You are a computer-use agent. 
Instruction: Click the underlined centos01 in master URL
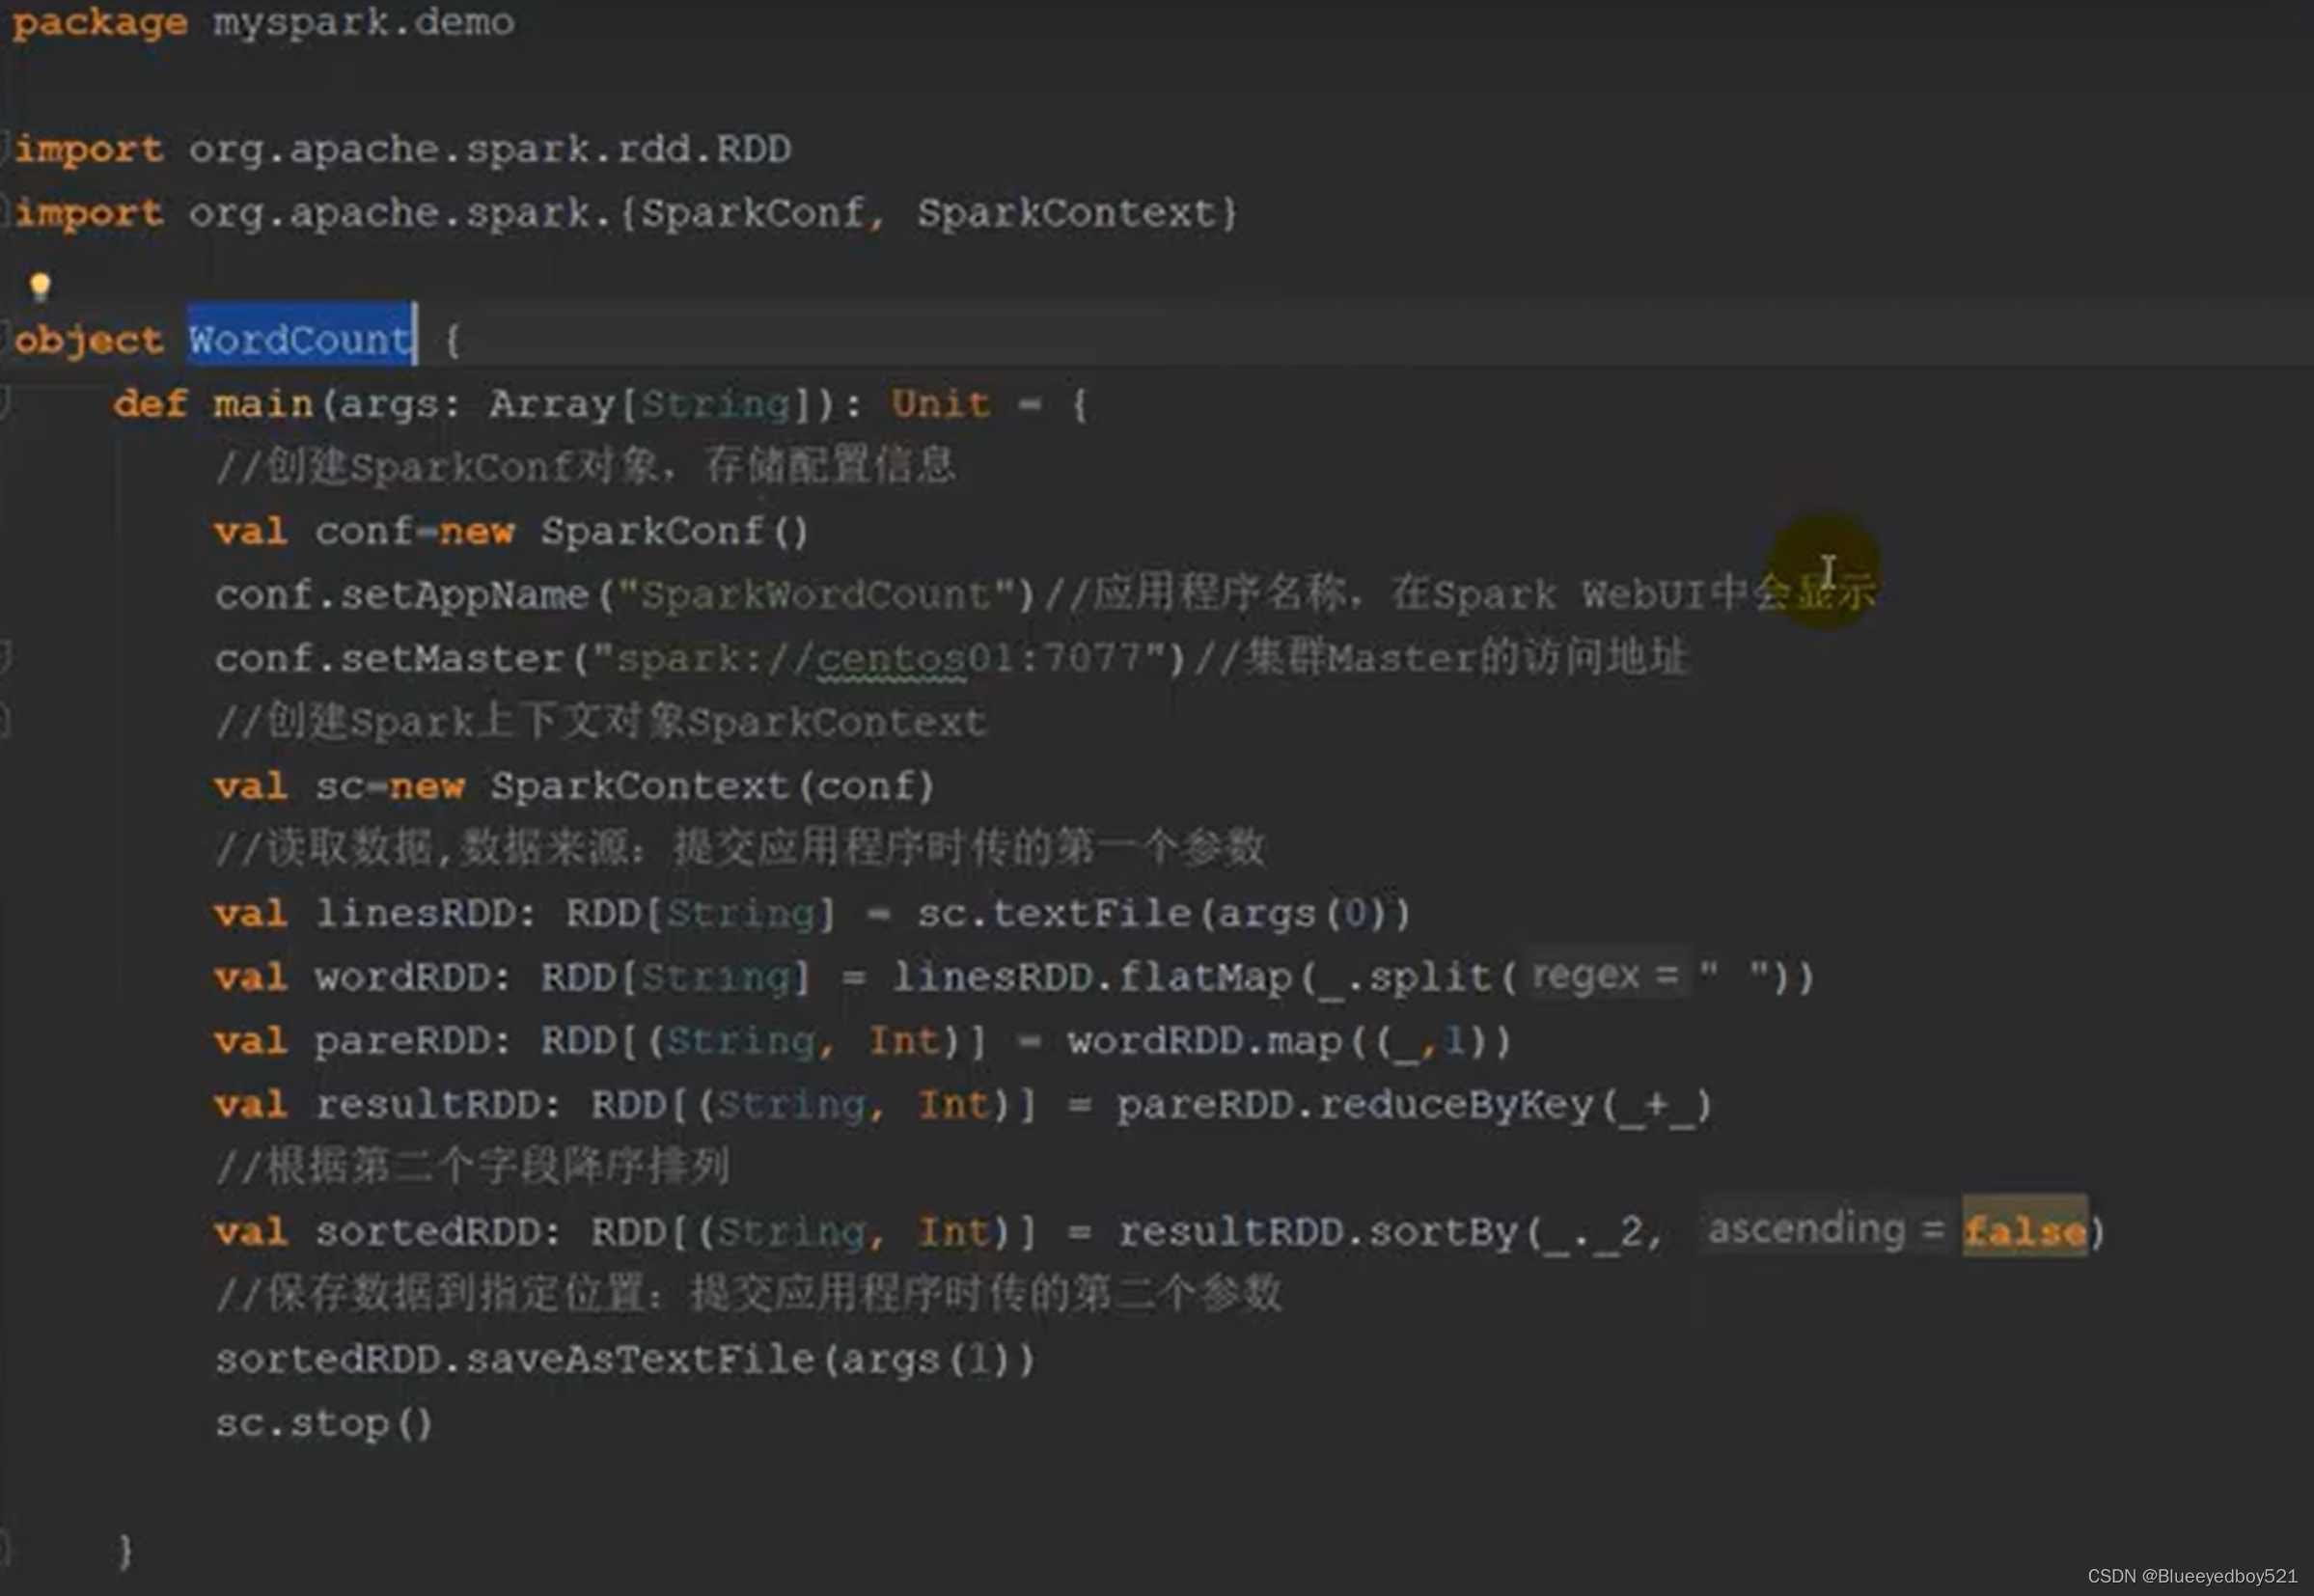(891, 659)
